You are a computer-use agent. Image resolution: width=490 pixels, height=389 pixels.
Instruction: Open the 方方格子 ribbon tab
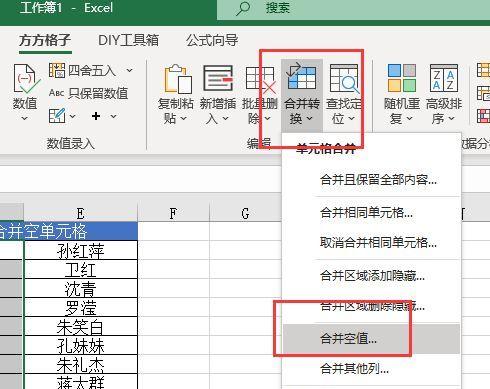click(x=45, y=41)
